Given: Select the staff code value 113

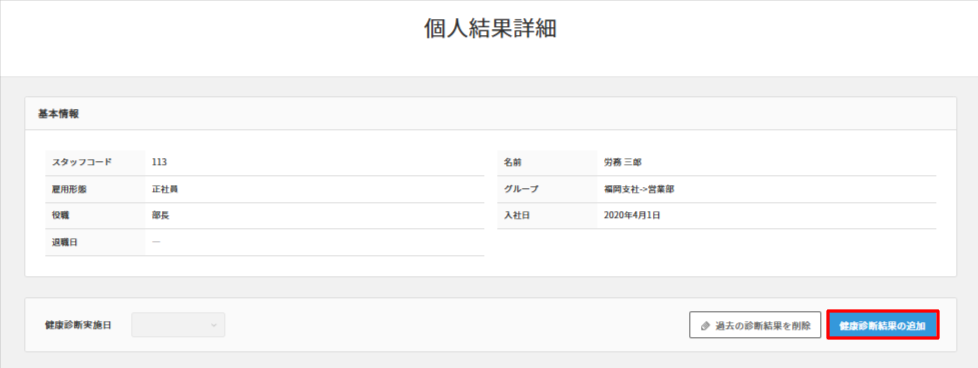Looking at the screenshot, I should (x=159, y=162).
